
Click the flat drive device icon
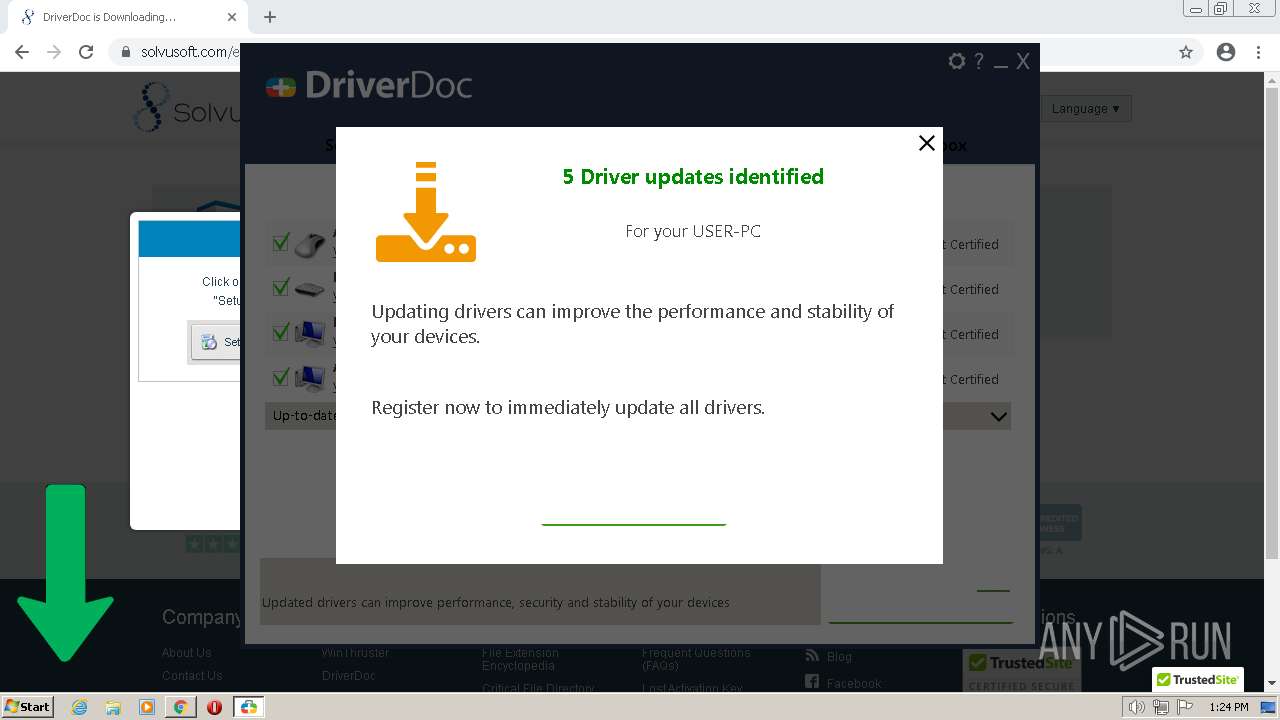(310, 289)
